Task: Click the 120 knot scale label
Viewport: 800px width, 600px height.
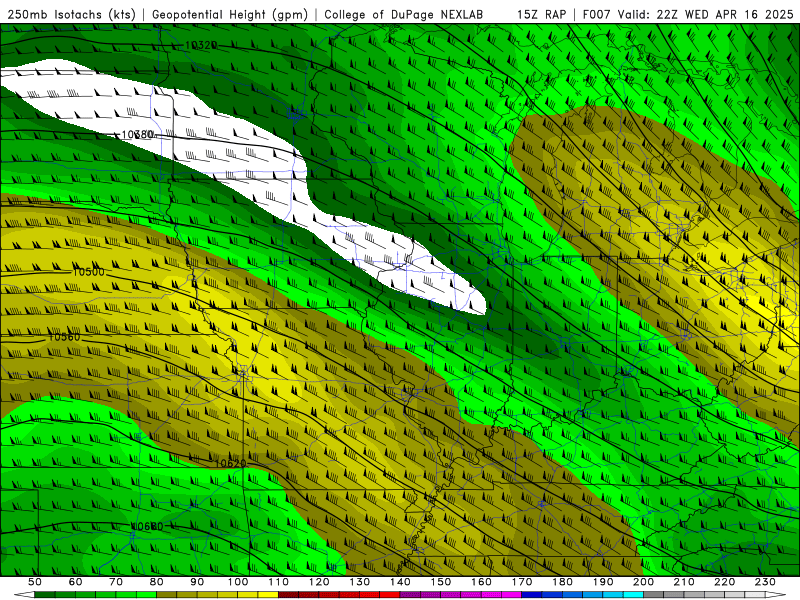Action: [319, 582]
